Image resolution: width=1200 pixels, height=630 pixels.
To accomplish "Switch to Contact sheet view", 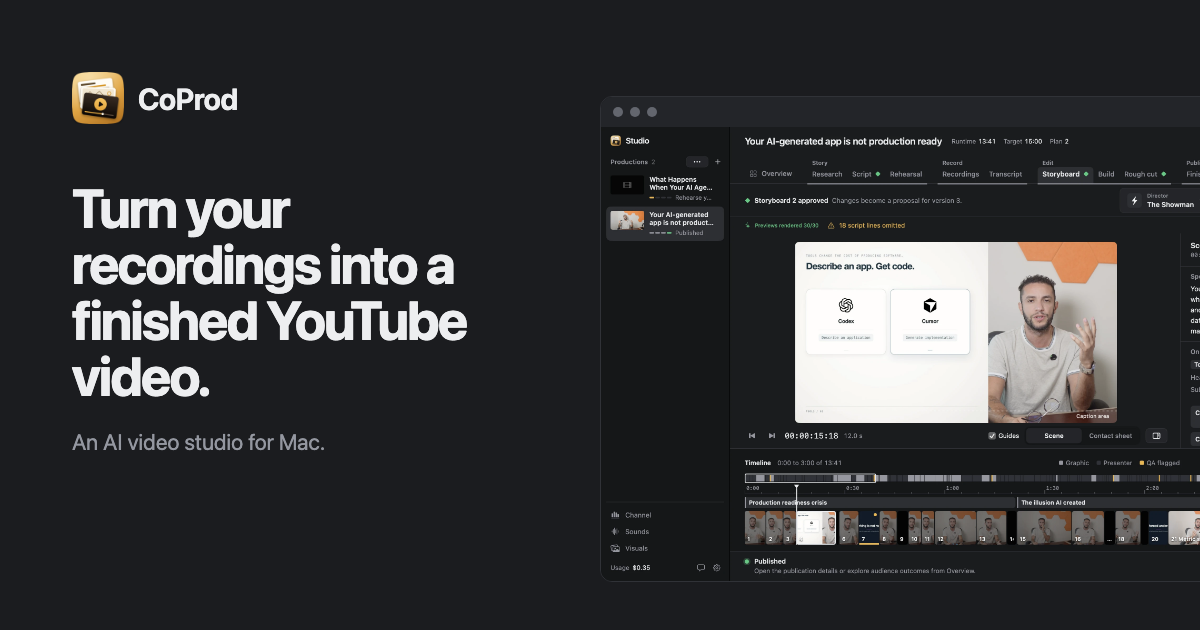I will coord(1110,436).
